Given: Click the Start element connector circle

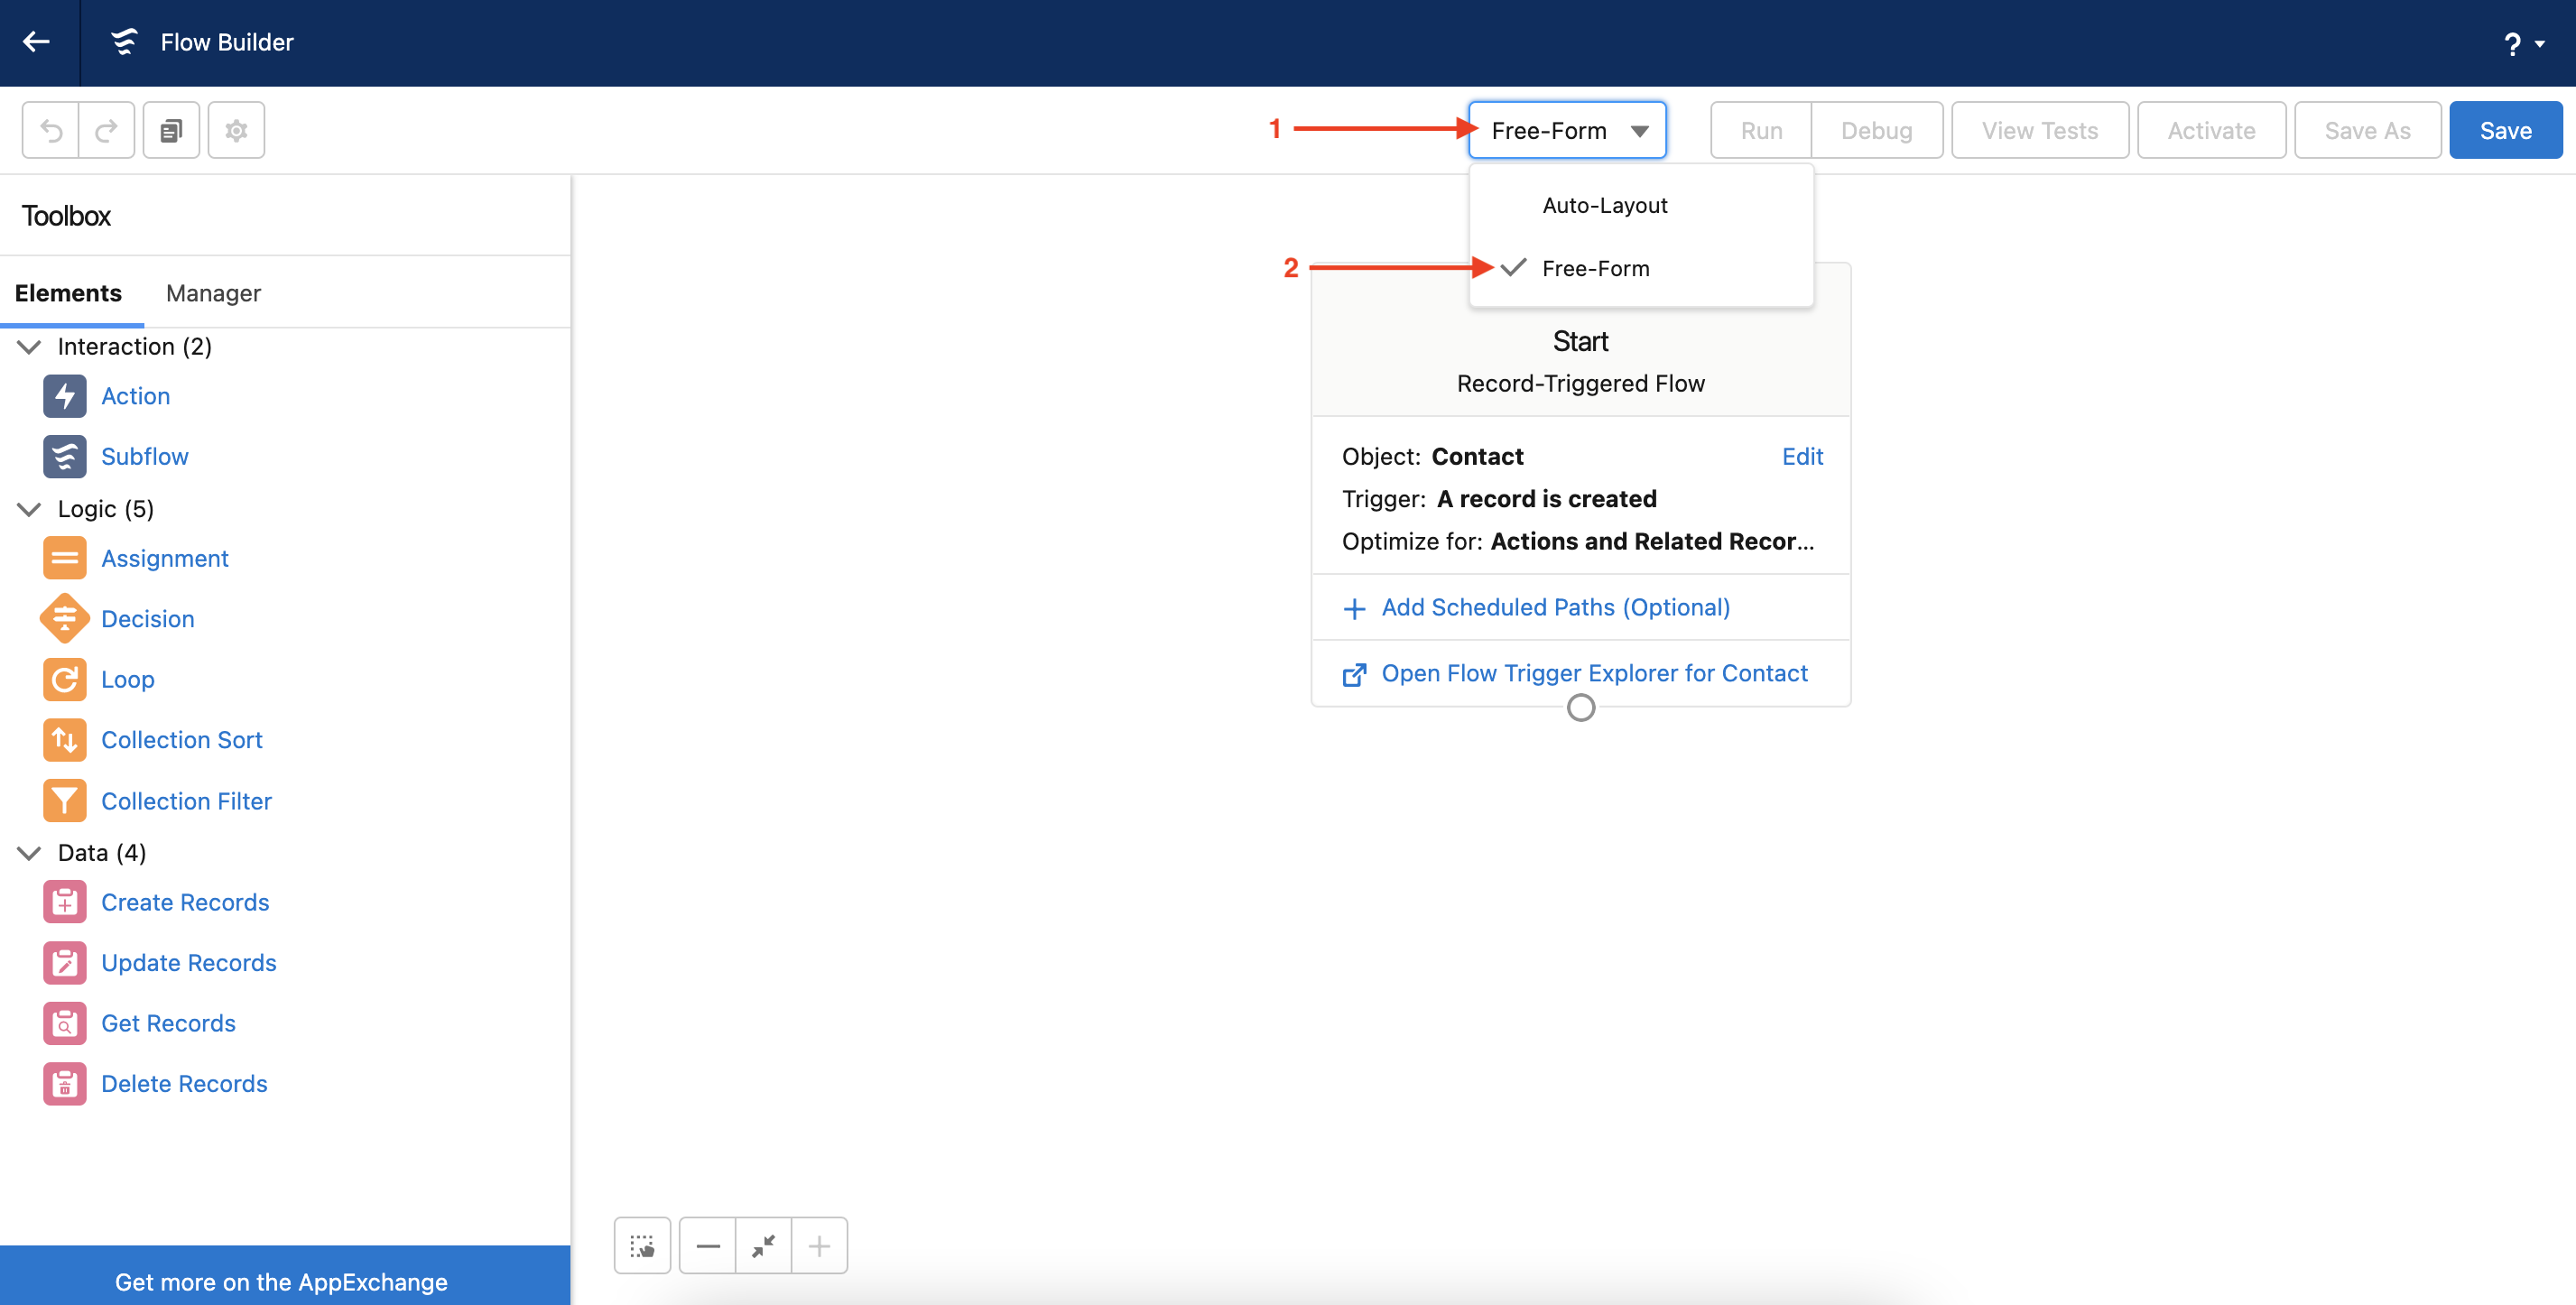Looking at the screenshot, I should click(1580, 708).
